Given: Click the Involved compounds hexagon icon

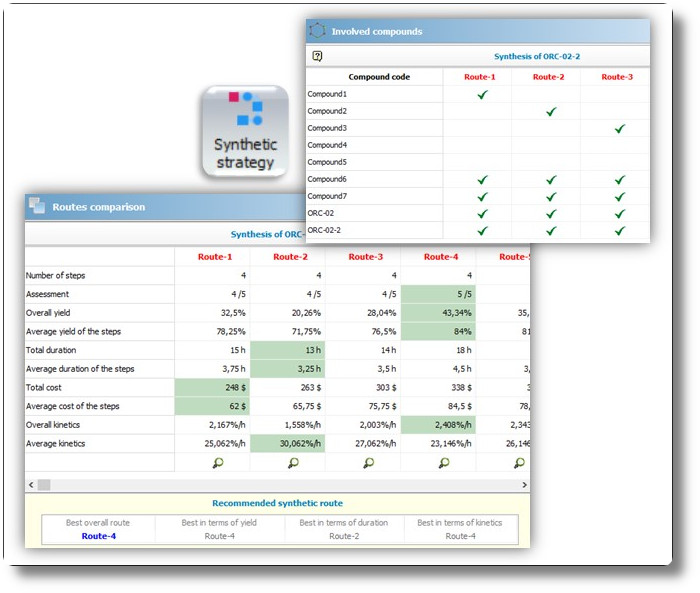Looking at the screenshot, I should tap(317, 31).
